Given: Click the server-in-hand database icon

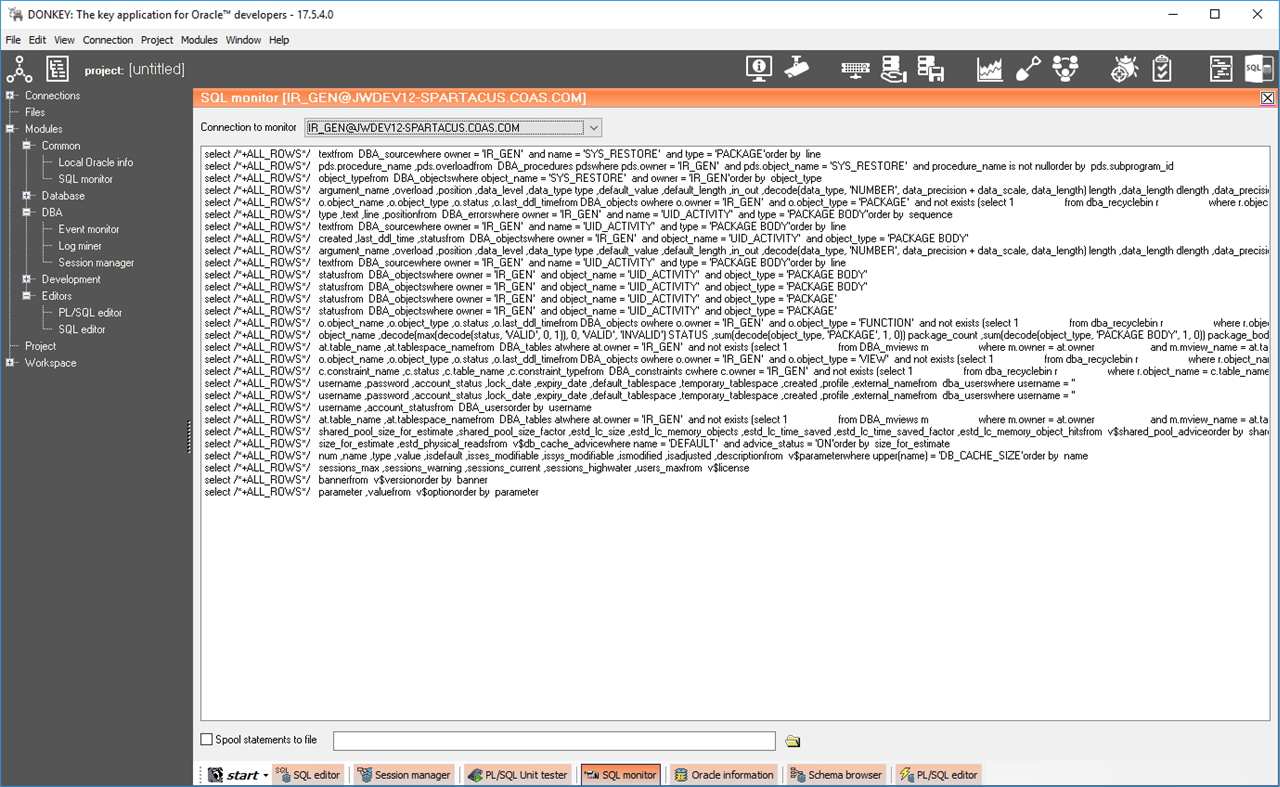Looking at the screenshot, I should coord(893,68).
